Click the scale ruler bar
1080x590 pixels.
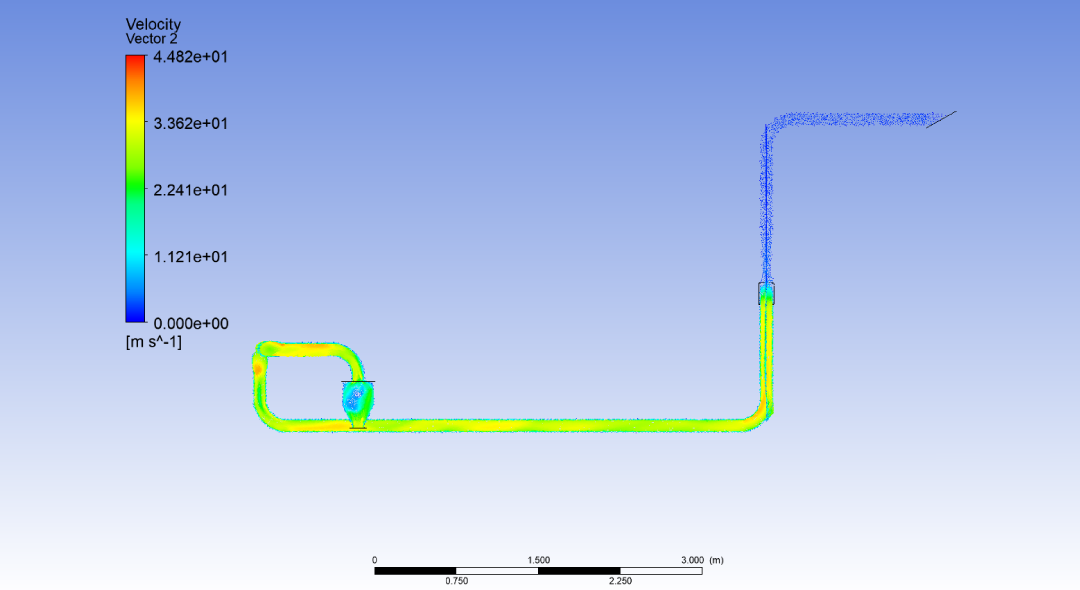[538, 571]
